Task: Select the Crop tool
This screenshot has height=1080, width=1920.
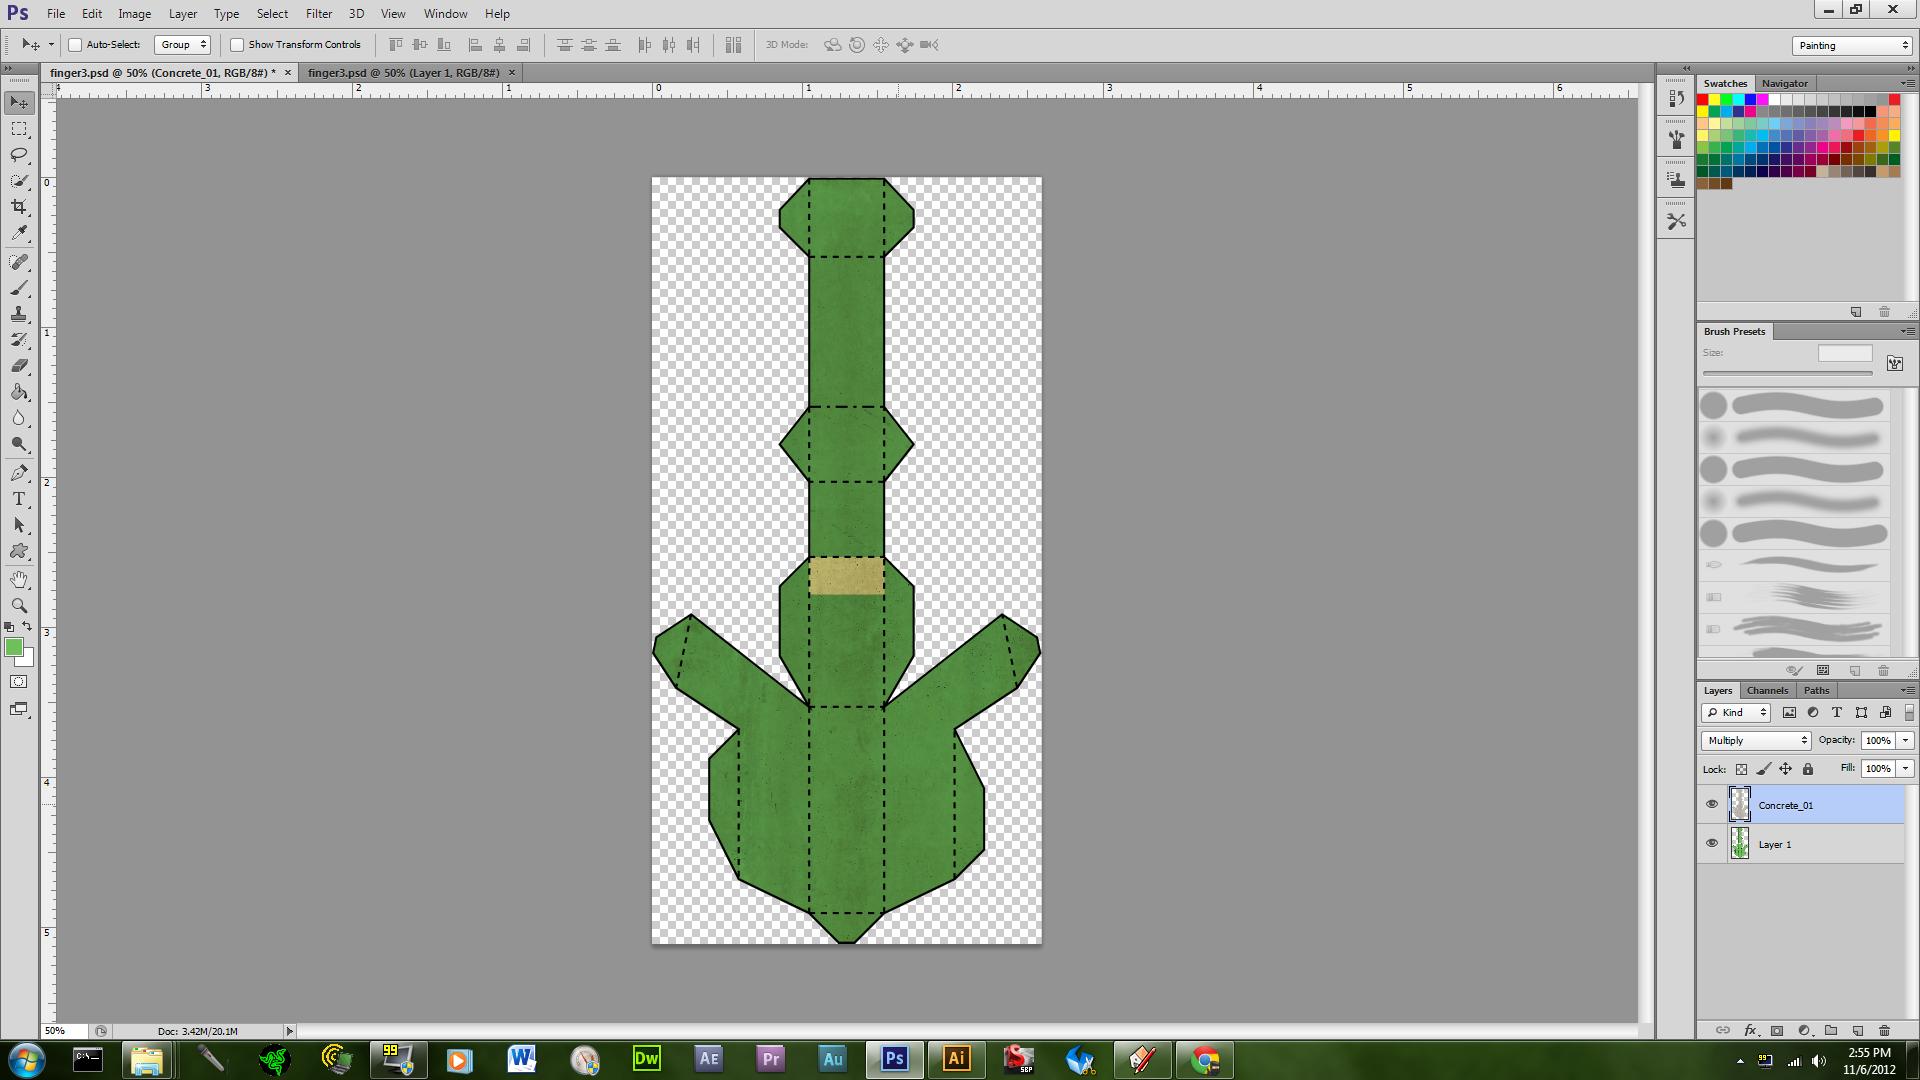Action: click(19, 207)
